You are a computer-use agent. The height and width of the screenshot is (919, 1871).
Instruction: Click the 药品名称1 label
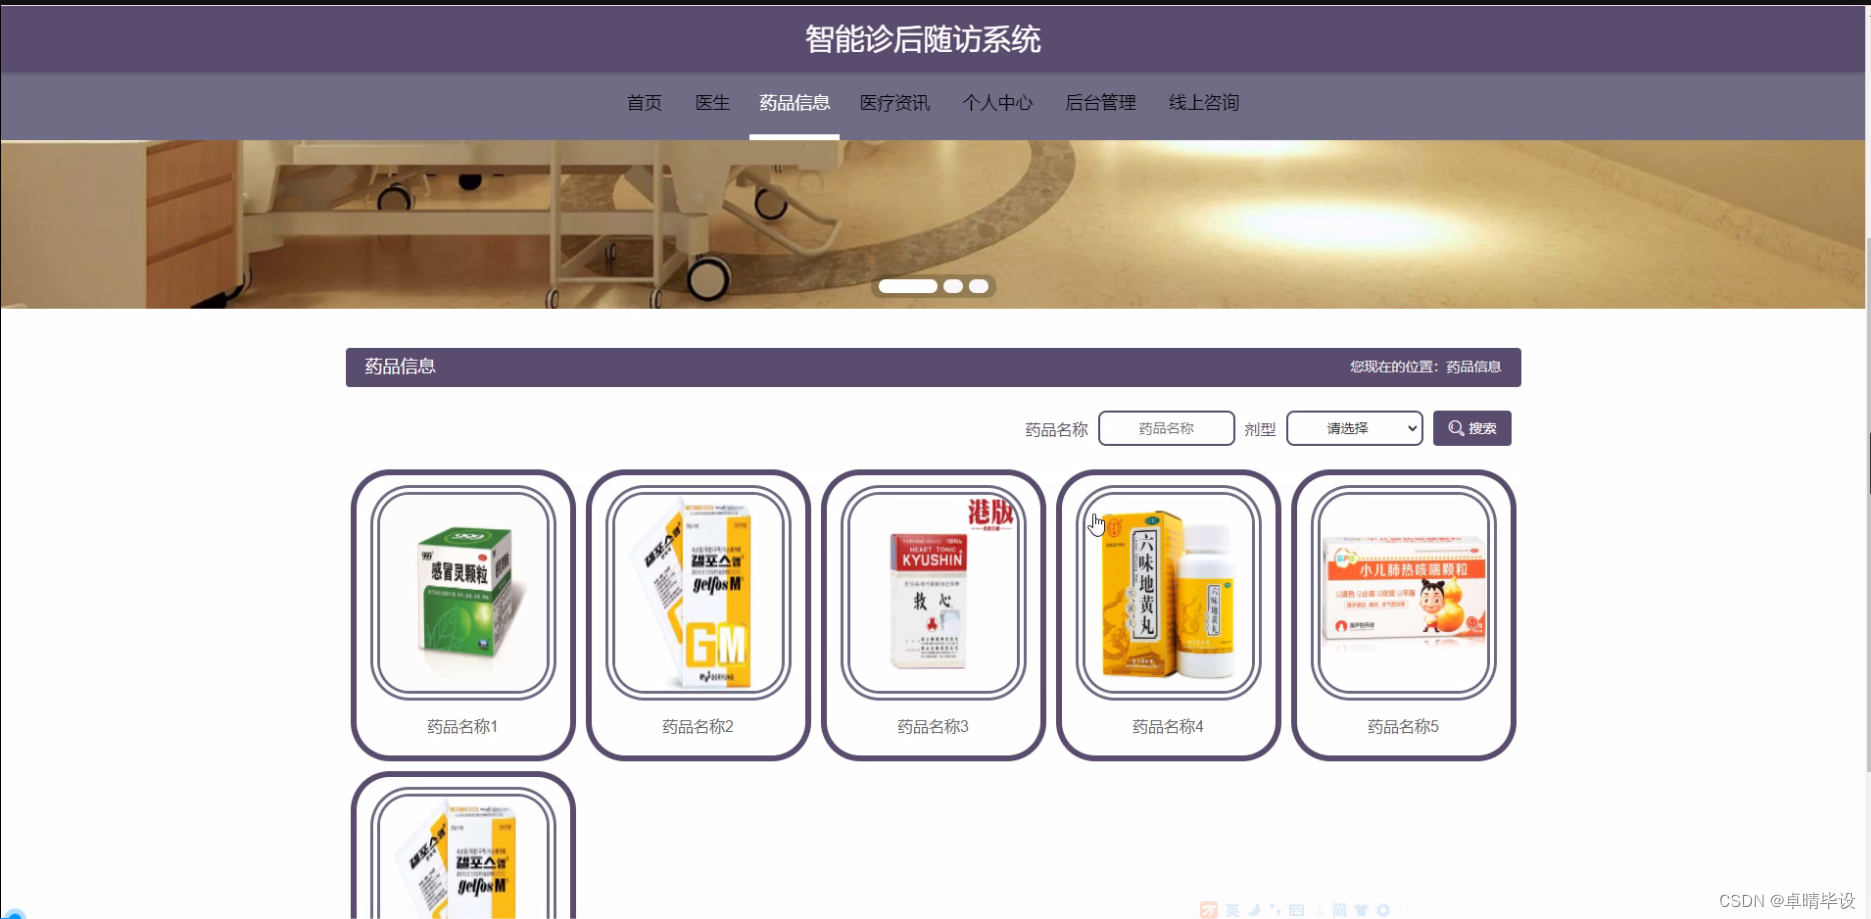click(462, 727)
